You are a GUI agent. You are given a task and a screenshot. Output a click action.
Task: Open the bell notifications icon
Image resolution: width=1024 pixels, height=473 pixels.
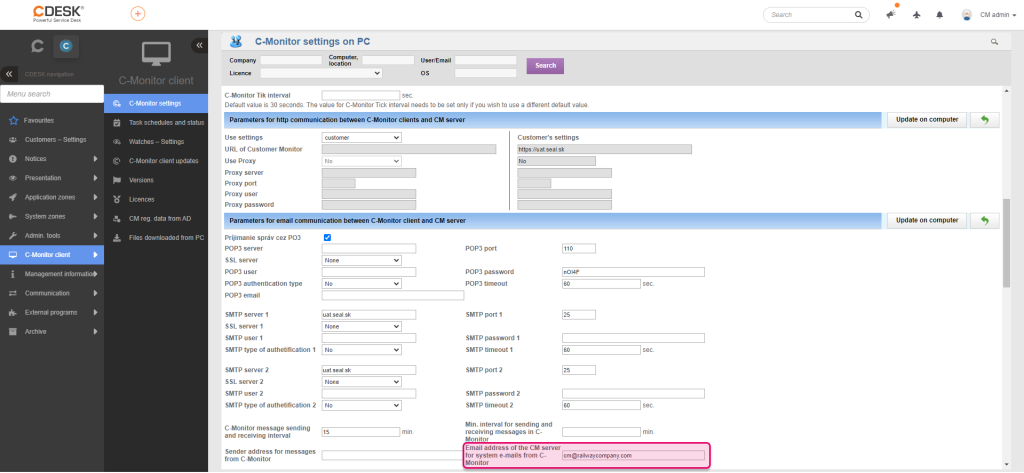940,14
